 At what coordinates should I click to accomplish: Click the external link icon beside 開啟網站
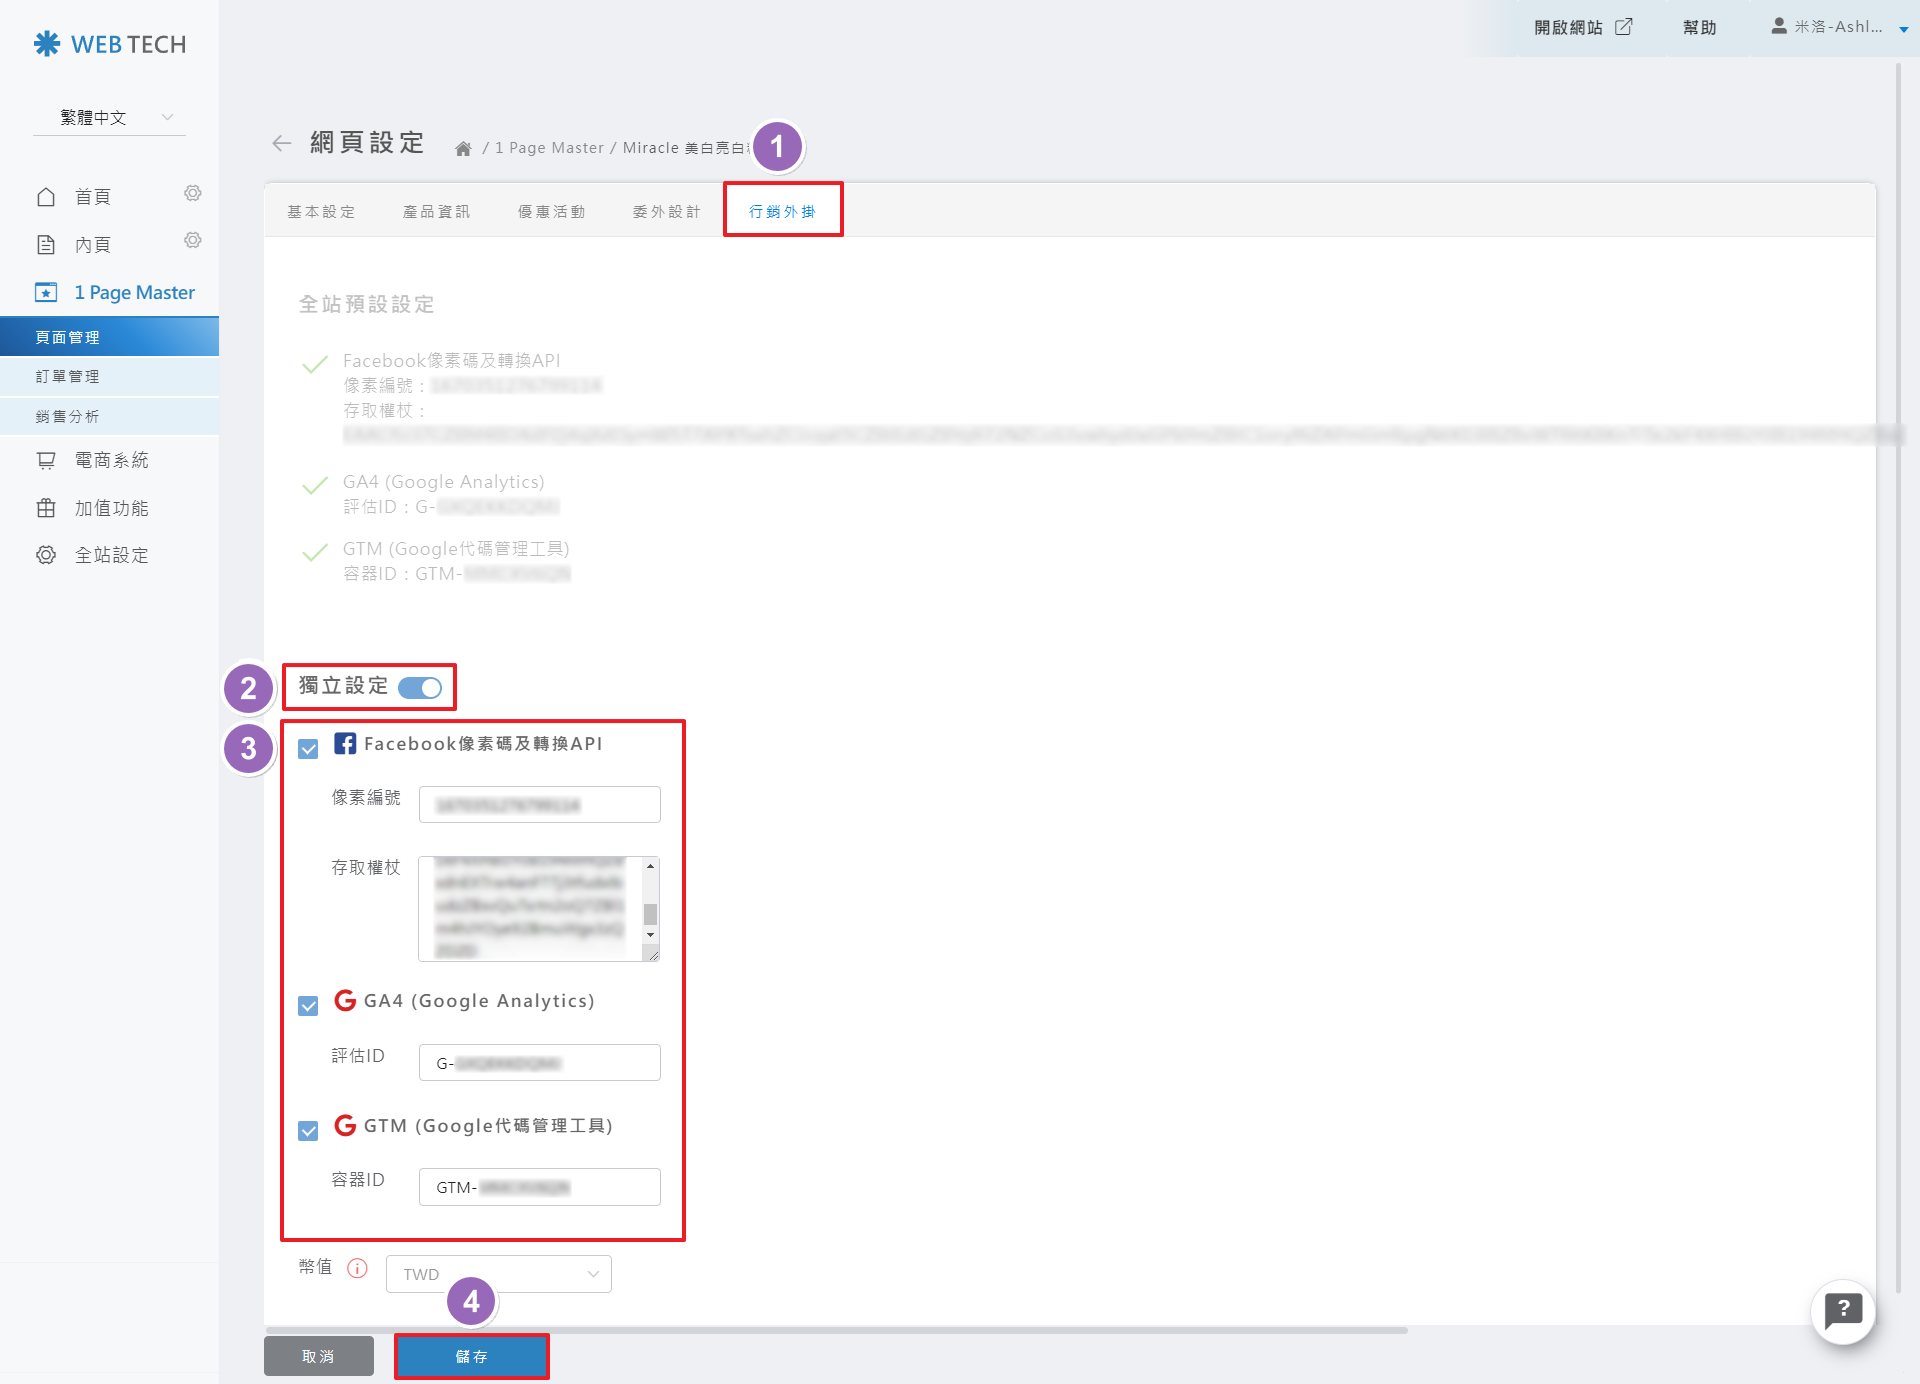pos(1624,27)
